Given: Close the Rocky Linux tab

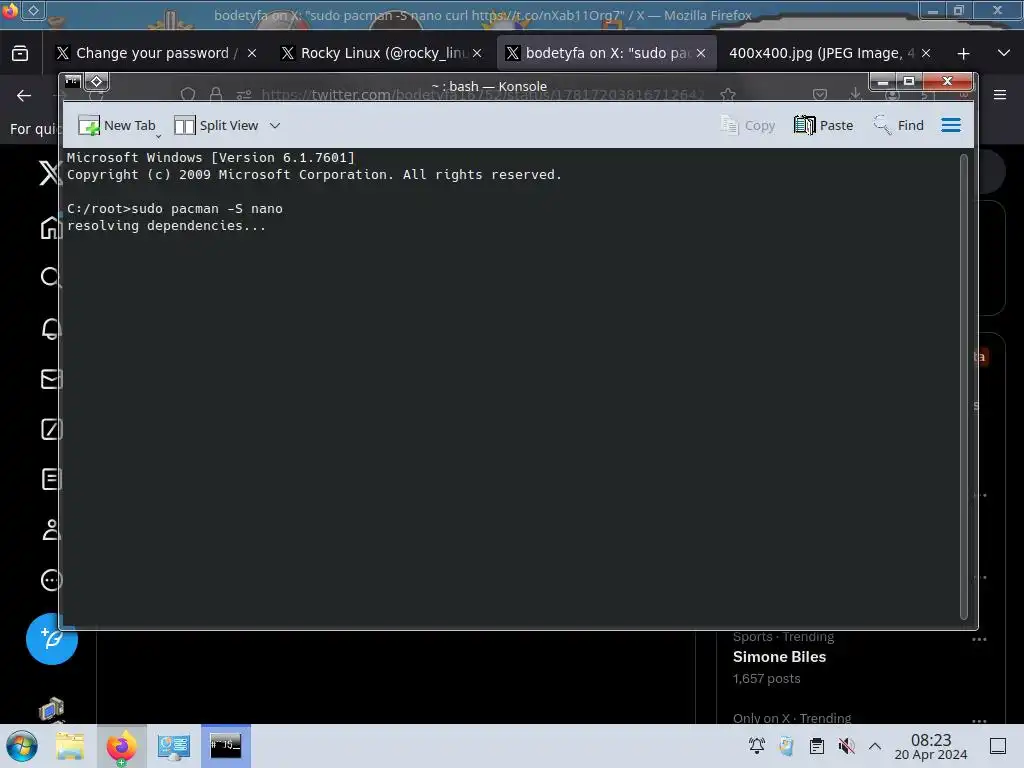Looking at the screenshot, I should pos(477,53).
